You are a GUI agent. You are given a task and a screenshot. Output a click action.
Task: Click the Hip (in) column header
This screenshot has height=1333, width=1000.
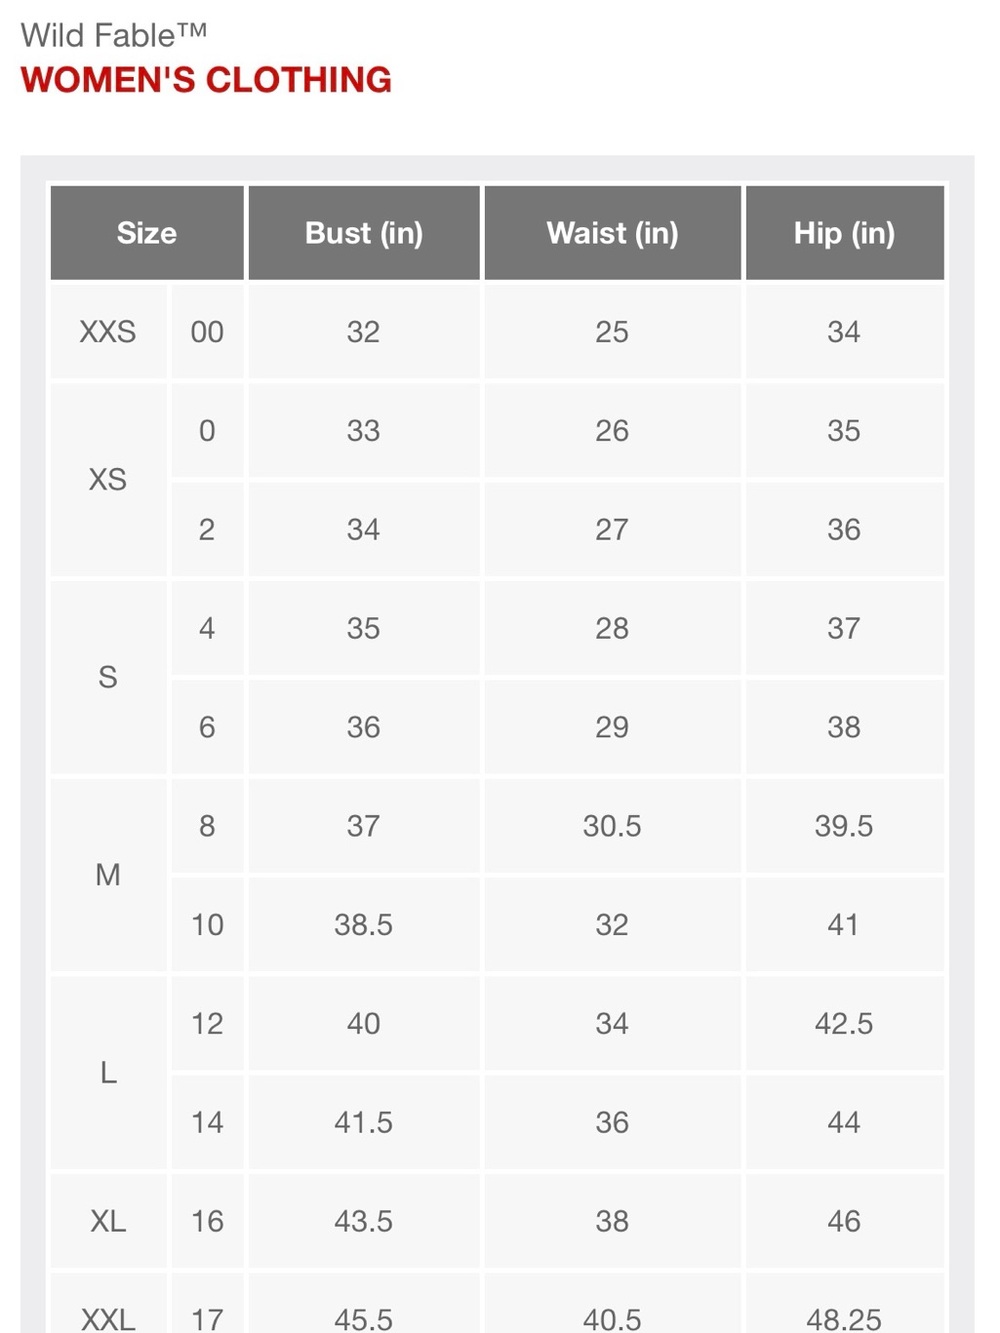(x=845, y=233)
